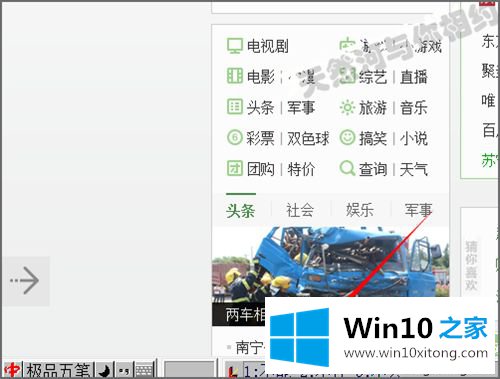Open the 旅游 link
The image size is (500, 379).
[373, 108]
